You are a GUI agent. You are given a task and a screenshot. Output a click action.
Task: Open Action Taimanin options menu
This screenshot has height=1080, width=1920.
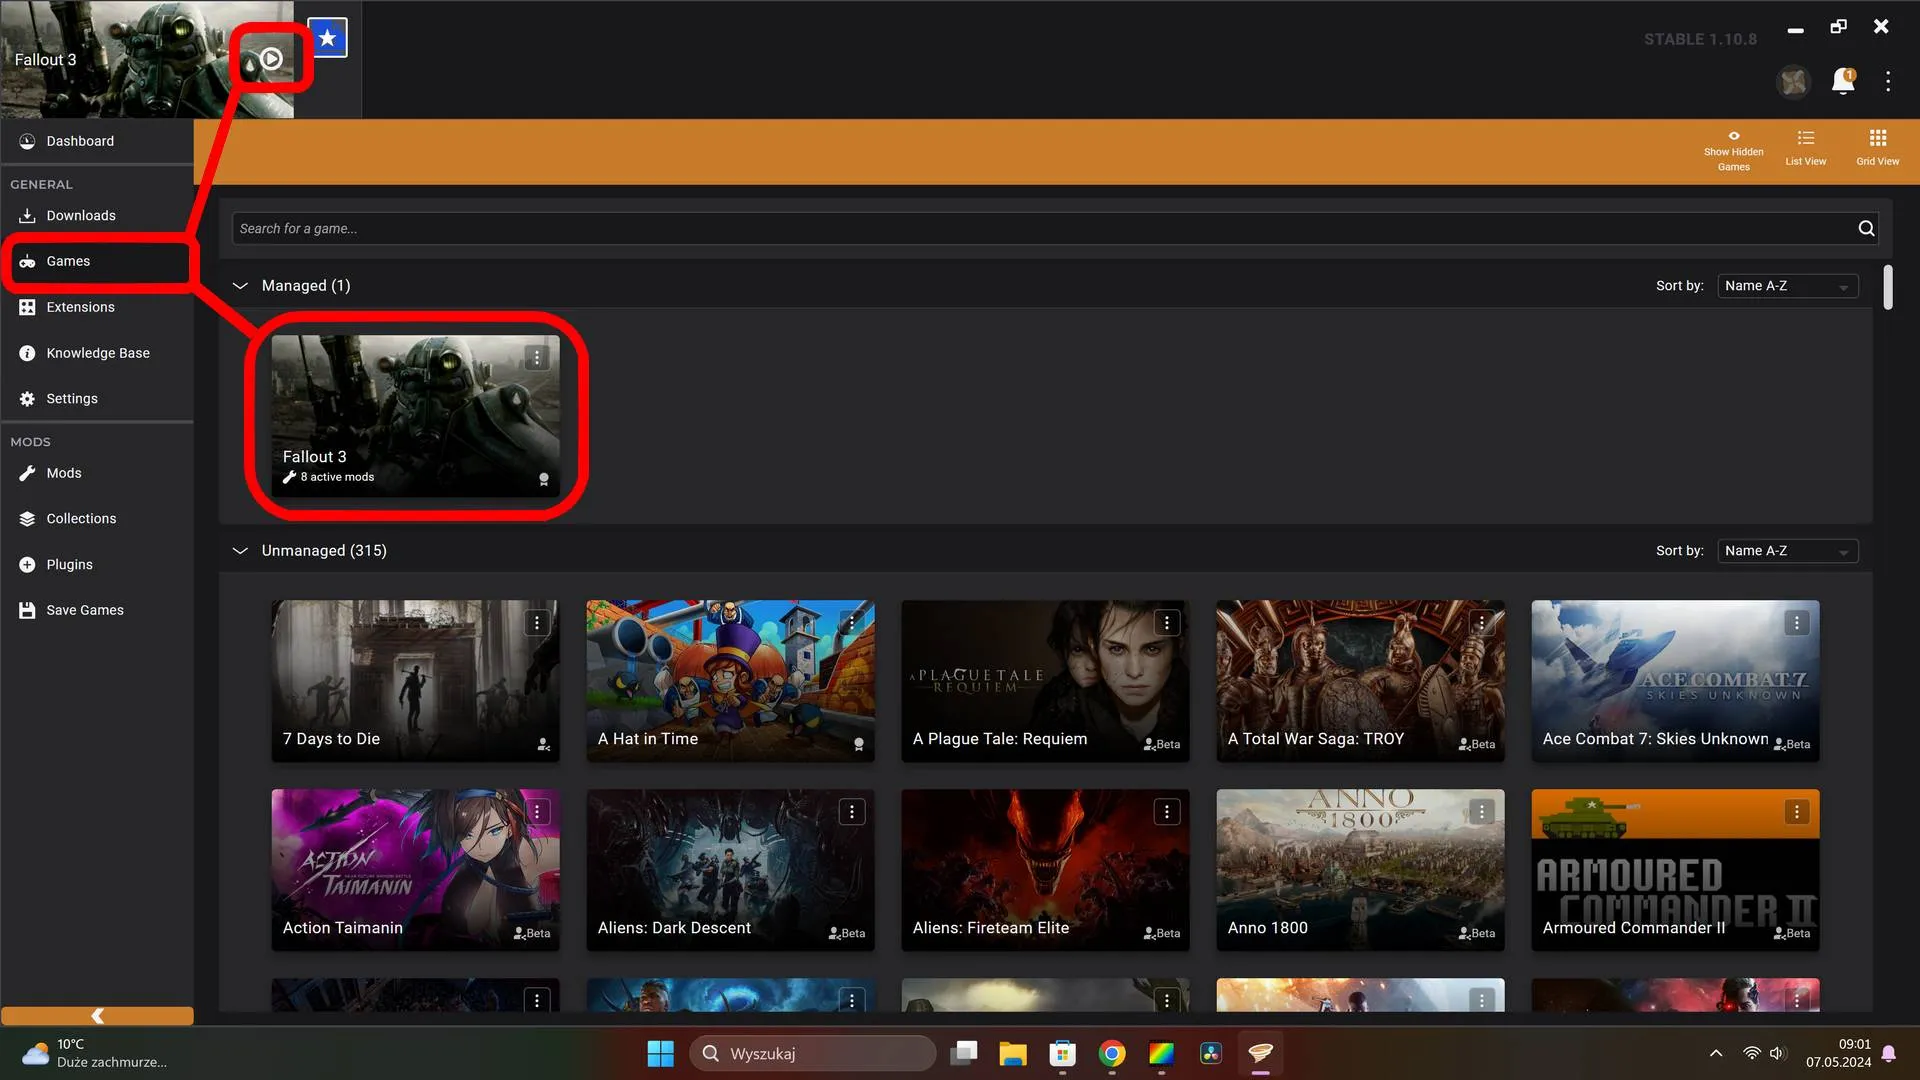pyautogui.click(x=537, y=812)
